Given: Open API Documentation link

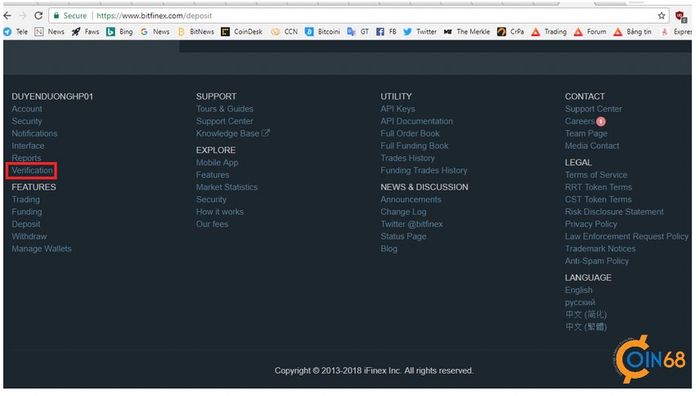Looking at the screenshot, I should click(417, 121).
